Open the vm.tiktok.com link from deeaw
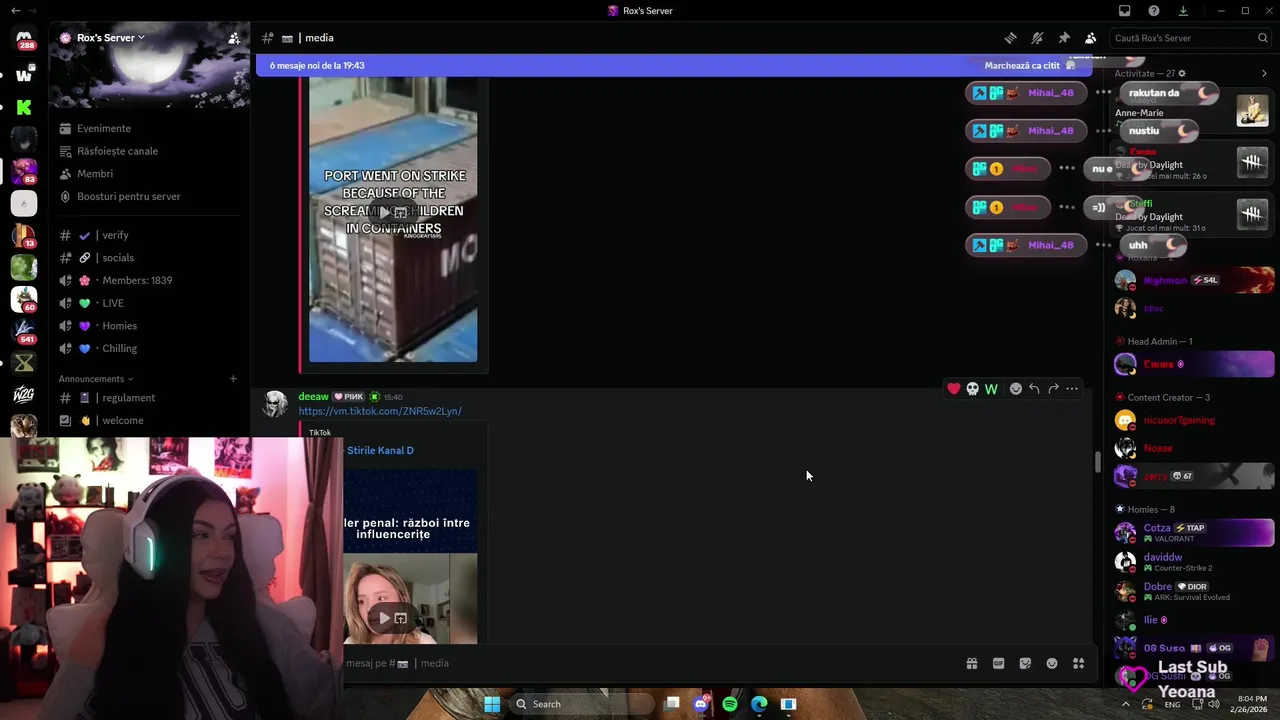 point(380,411)
